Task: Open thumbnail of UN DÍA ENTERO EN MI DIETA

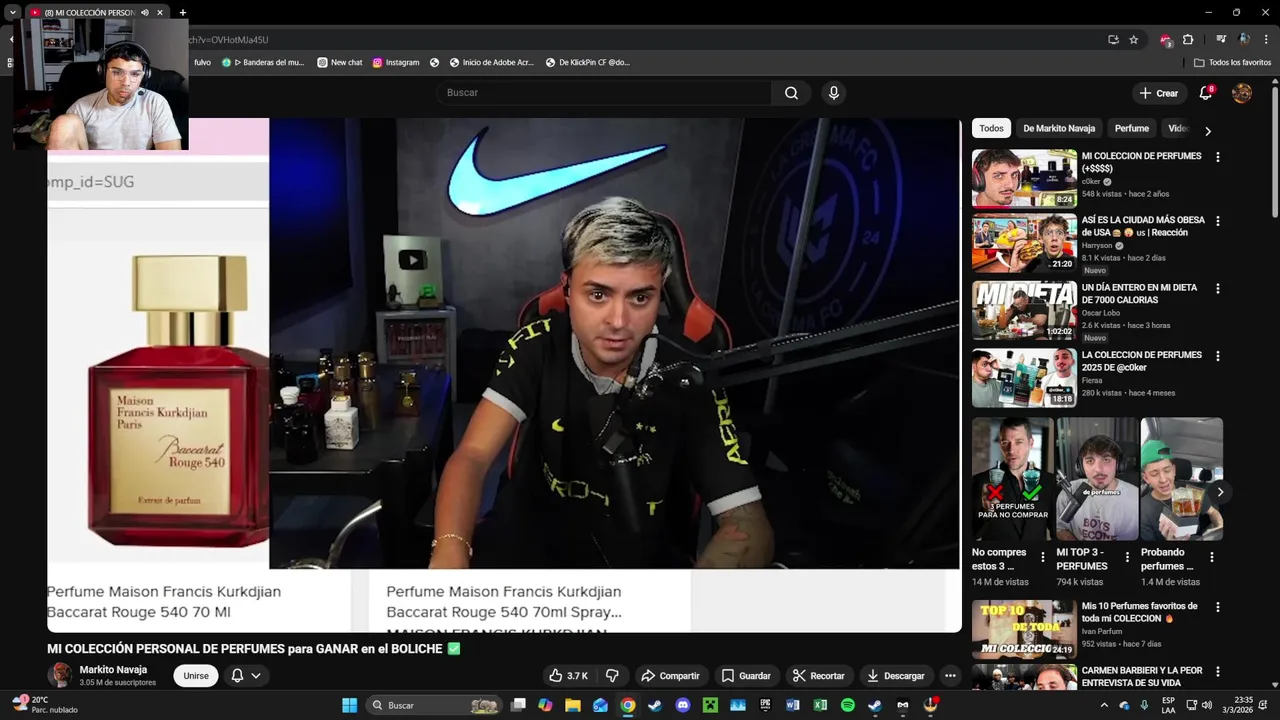Action: pyautogui.click(x=1024, y=310)
